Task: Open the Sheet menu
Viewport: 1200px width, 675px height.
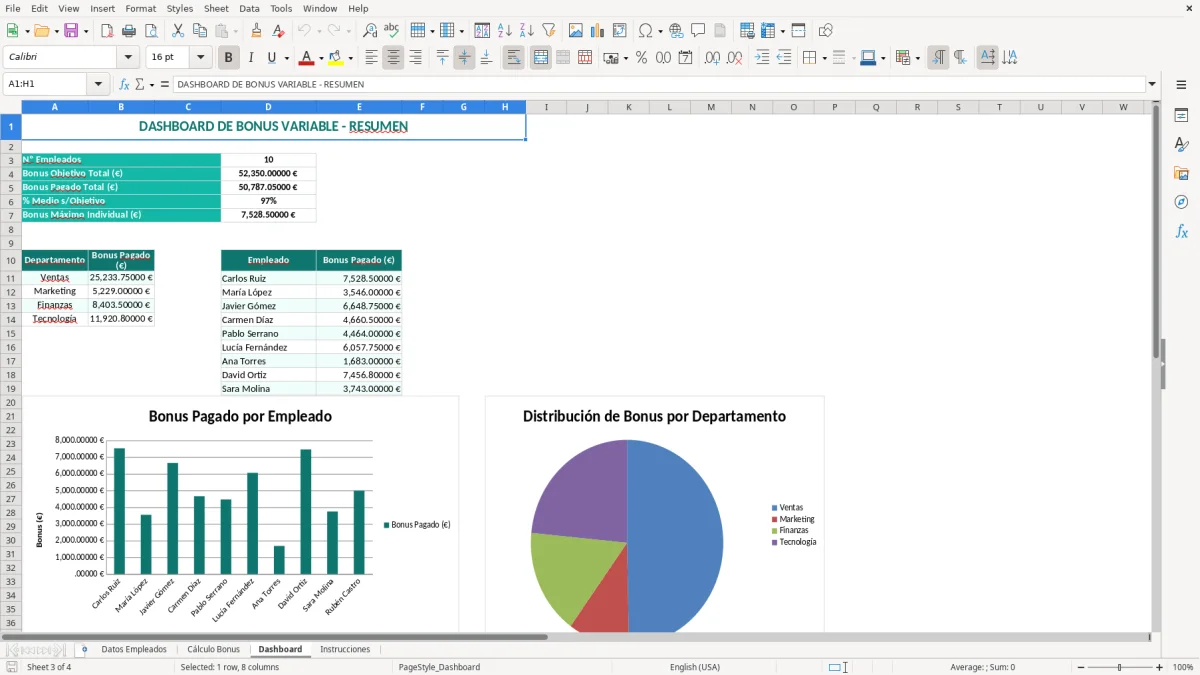Action: tap(216, 8)
